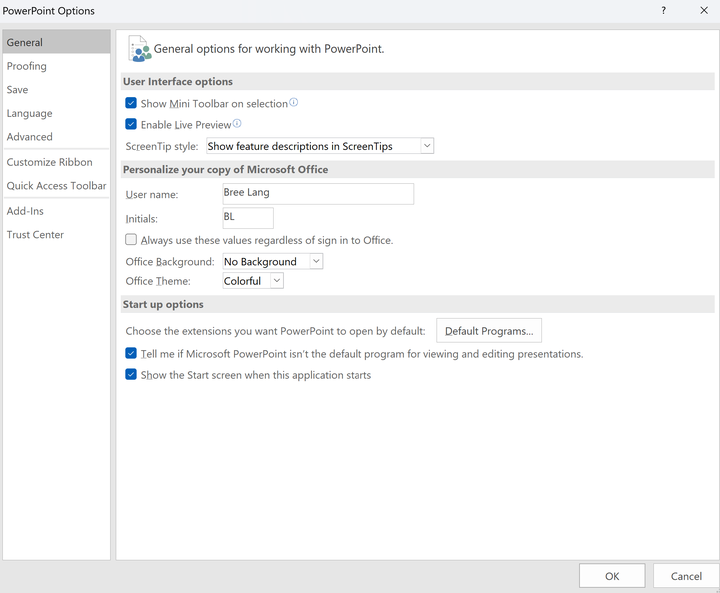The image size is (720, 593).
Task: Click the 'Choose the extensions' text
Action: 276,331
